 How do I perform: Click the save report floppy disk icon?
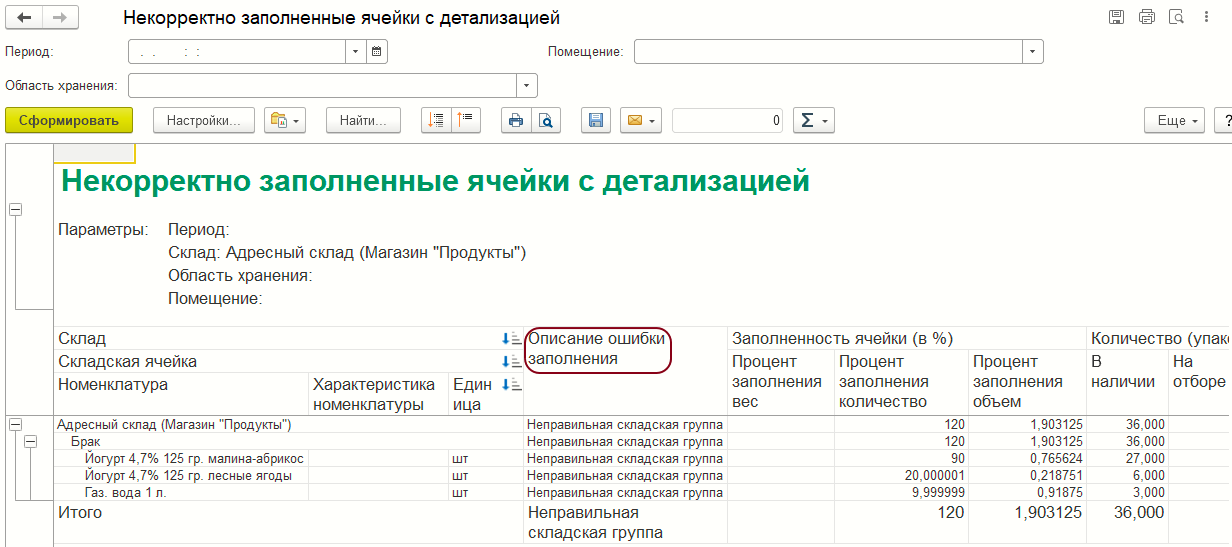pyautogui.click(x=596, y=120)
